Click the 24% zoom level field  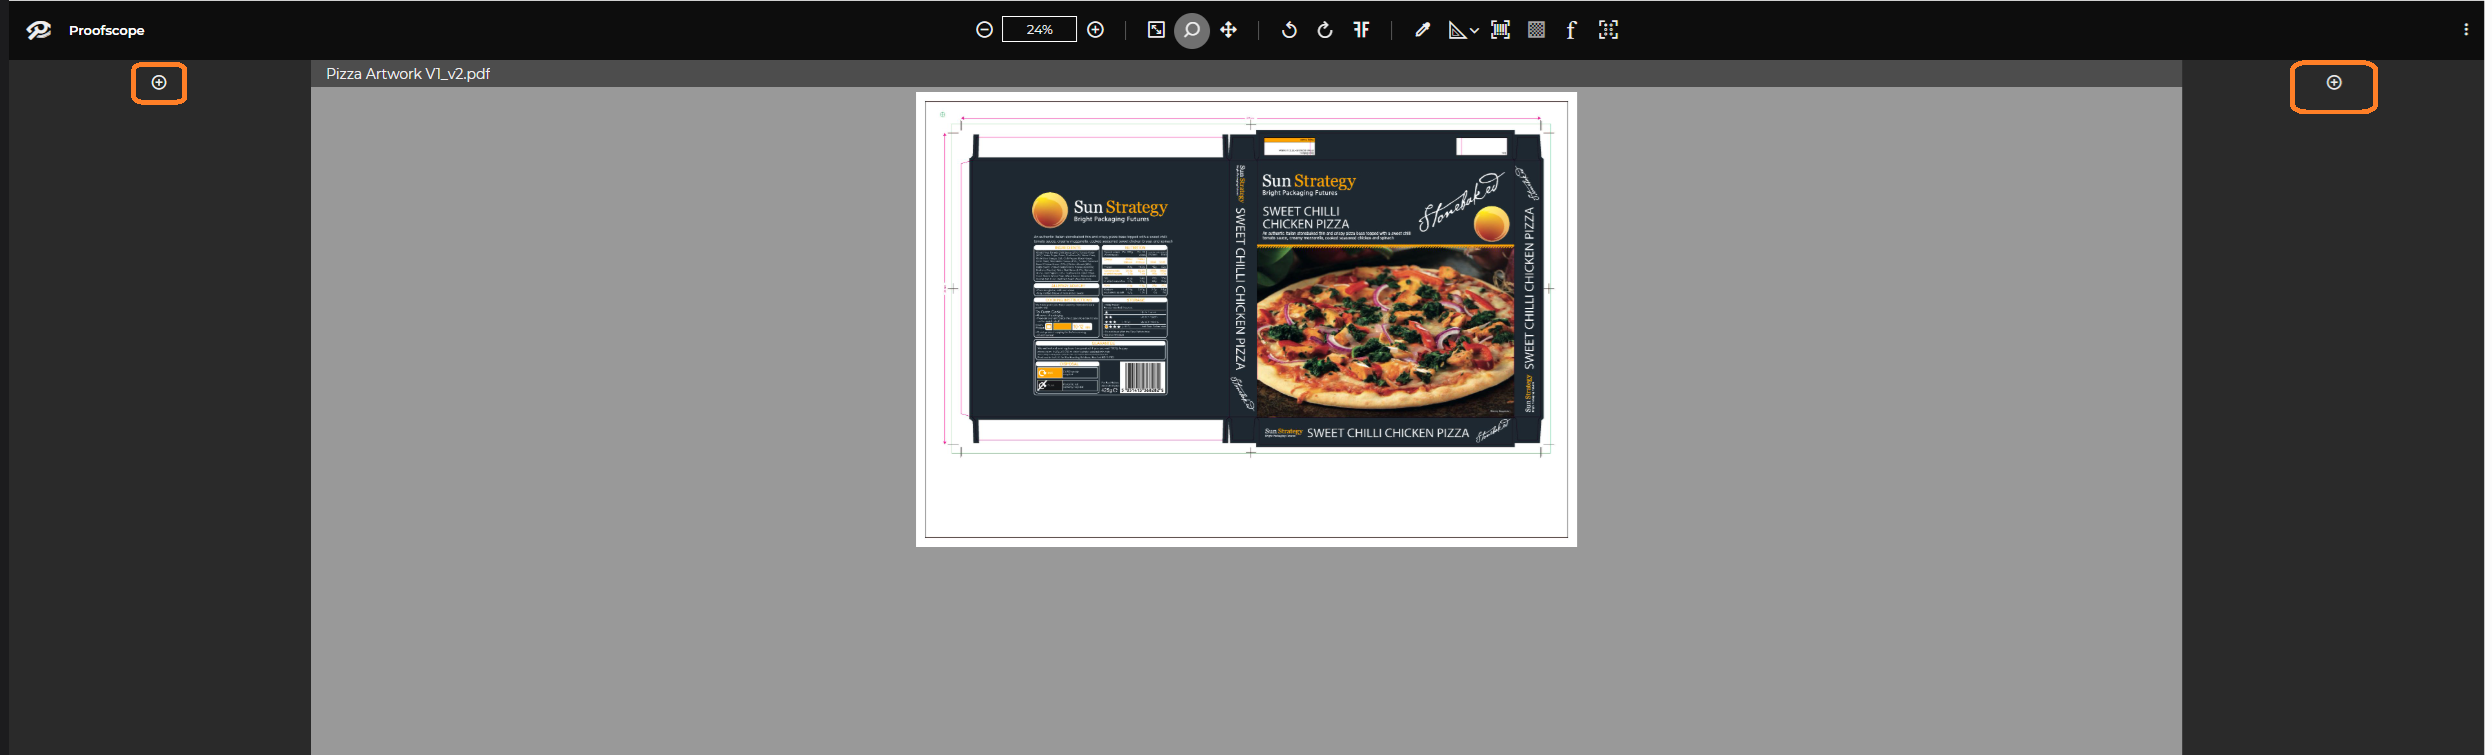coord(1039,30)
